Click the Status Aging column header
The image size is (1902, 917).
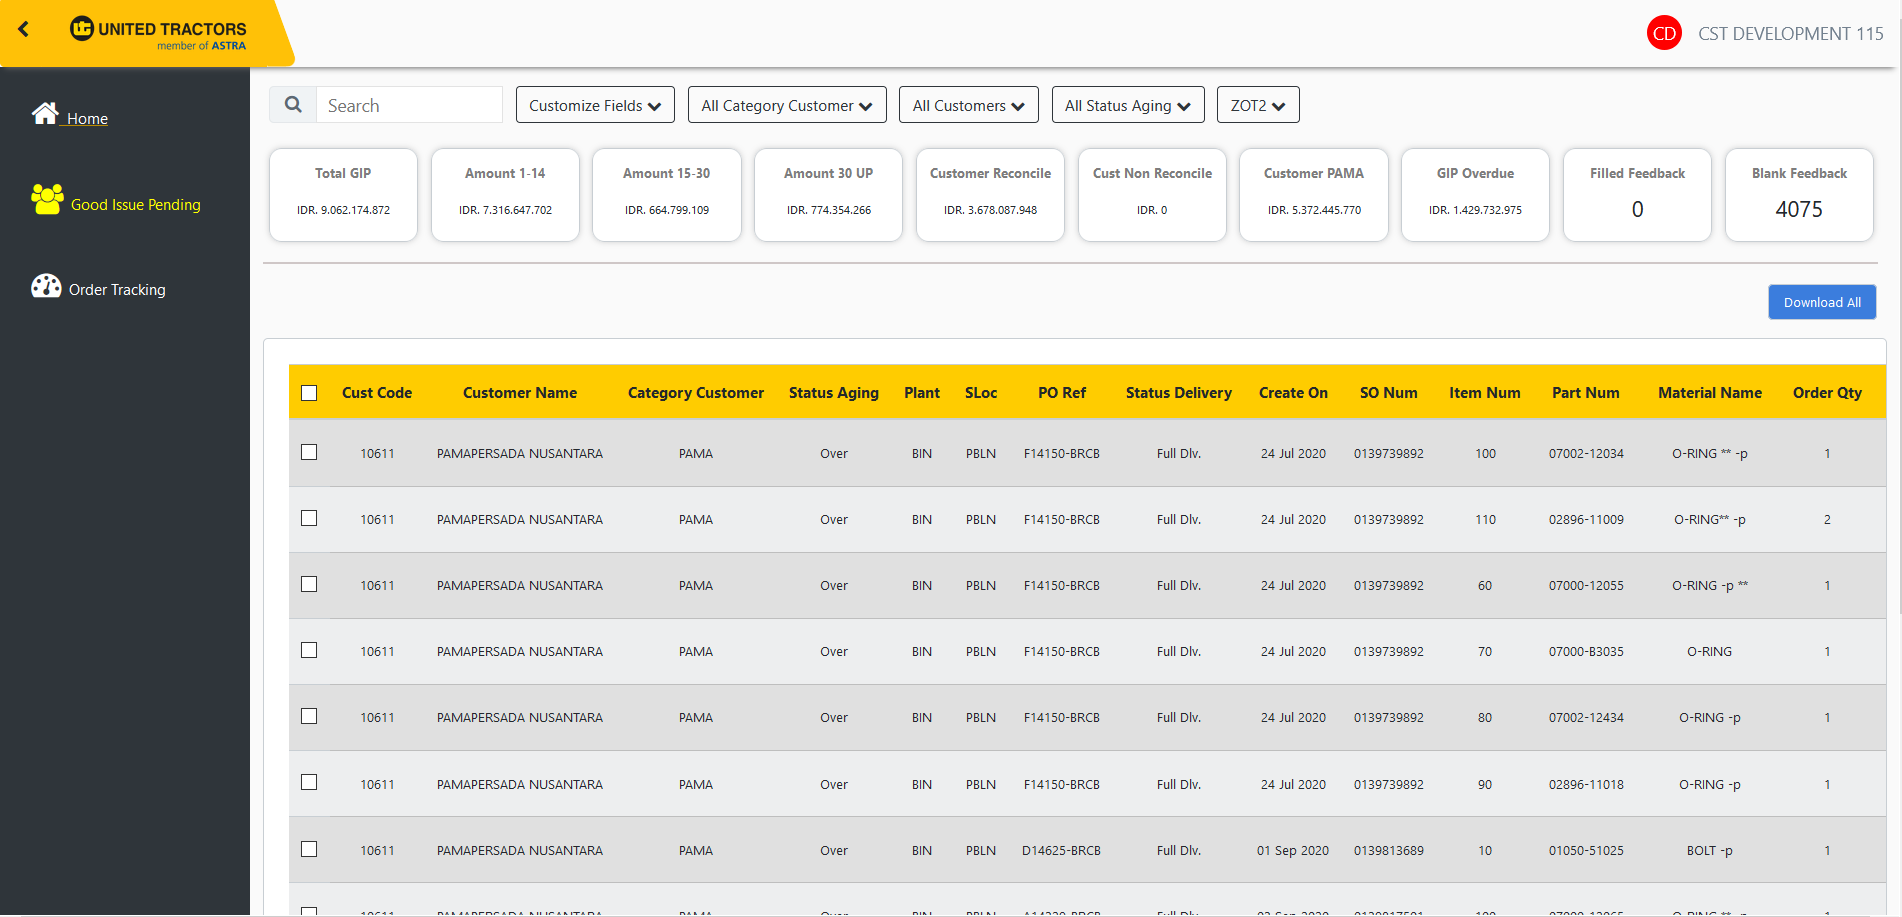coord(833,393)
